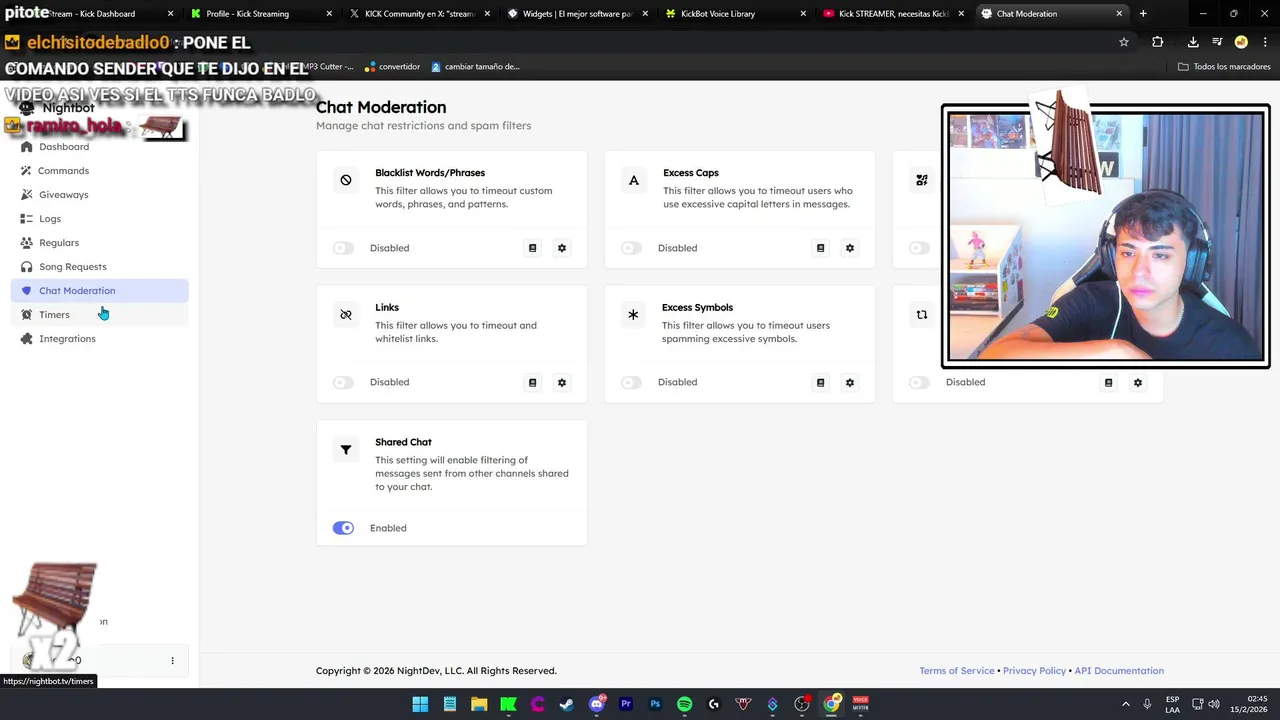
Task: Open a new browser tab
Action: 1143,14
